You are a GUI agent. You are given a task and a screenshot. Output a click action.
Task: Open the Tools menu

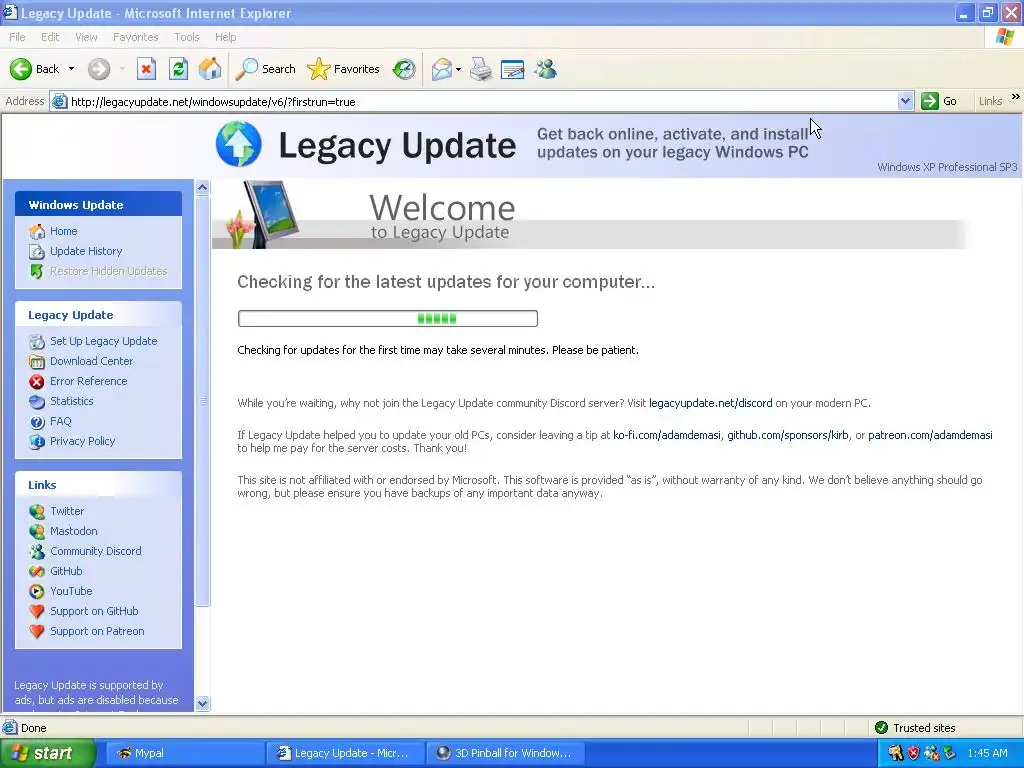coord(186,37)
